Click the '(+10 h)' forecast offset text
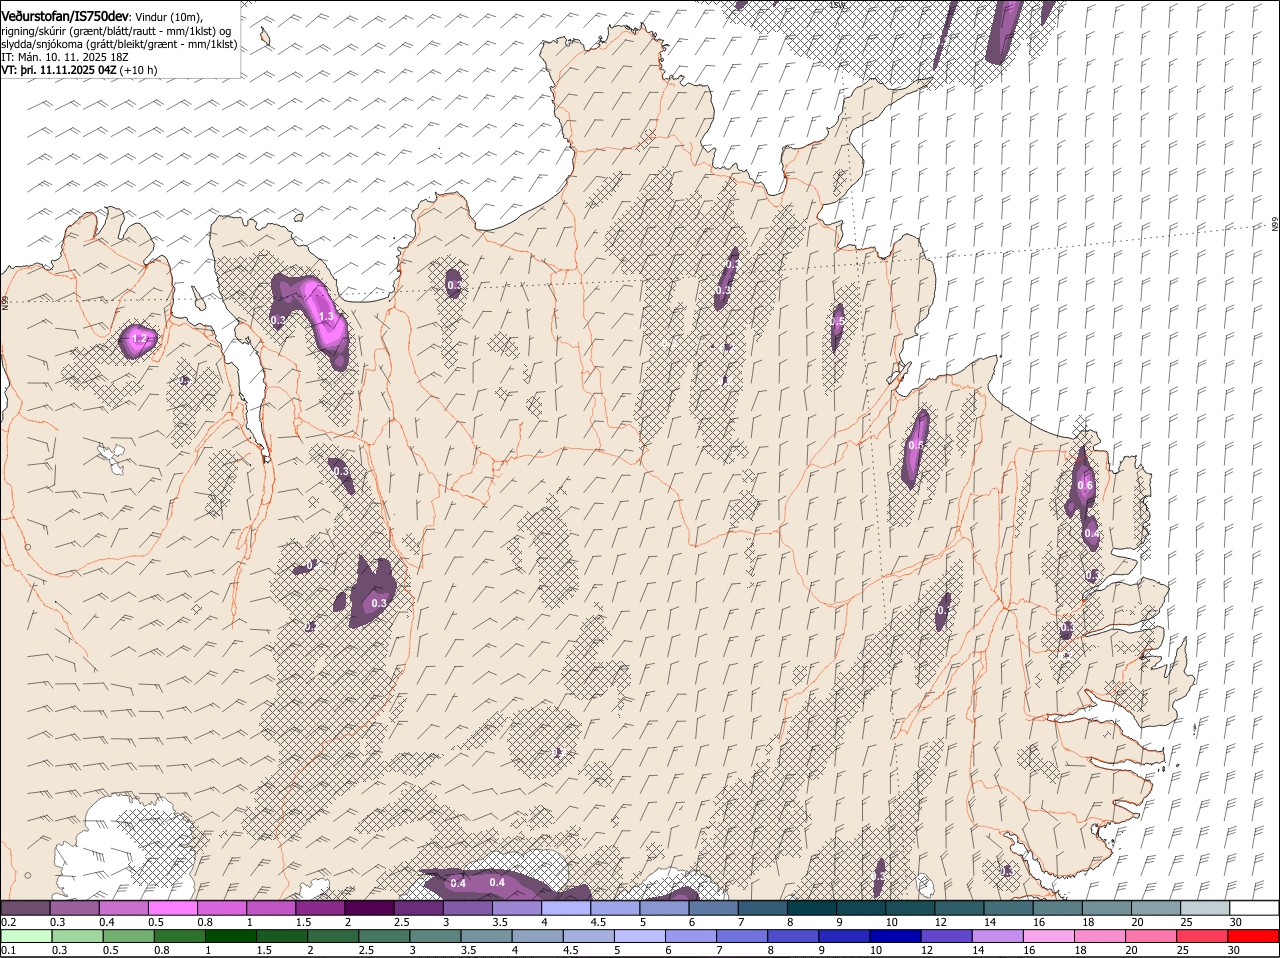The image size is (1280, 958). [139, 71]
